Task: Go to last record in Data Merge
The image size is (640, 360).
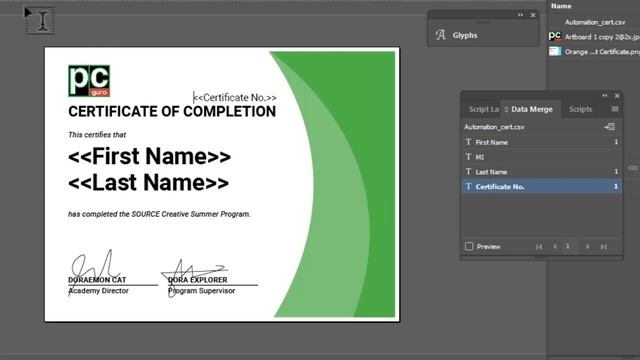Action: (x=603, y=247)
